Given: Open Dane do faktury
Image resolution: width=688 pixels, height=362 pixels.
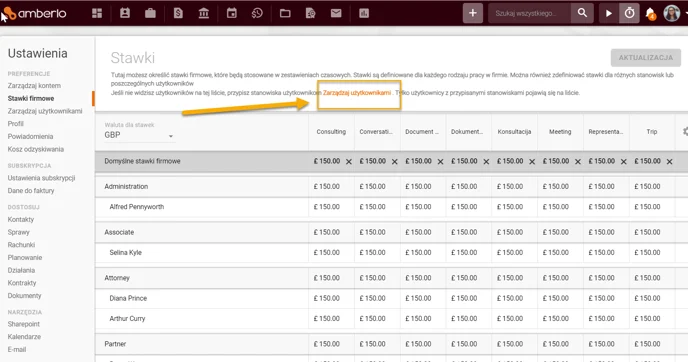Looking at the screenshot, I should [x=31, y=190].
